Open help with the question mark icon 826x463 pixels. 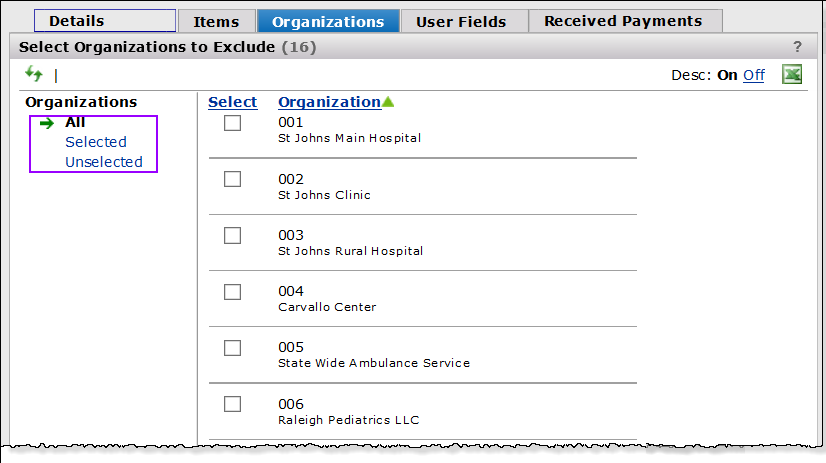point(797,47)
